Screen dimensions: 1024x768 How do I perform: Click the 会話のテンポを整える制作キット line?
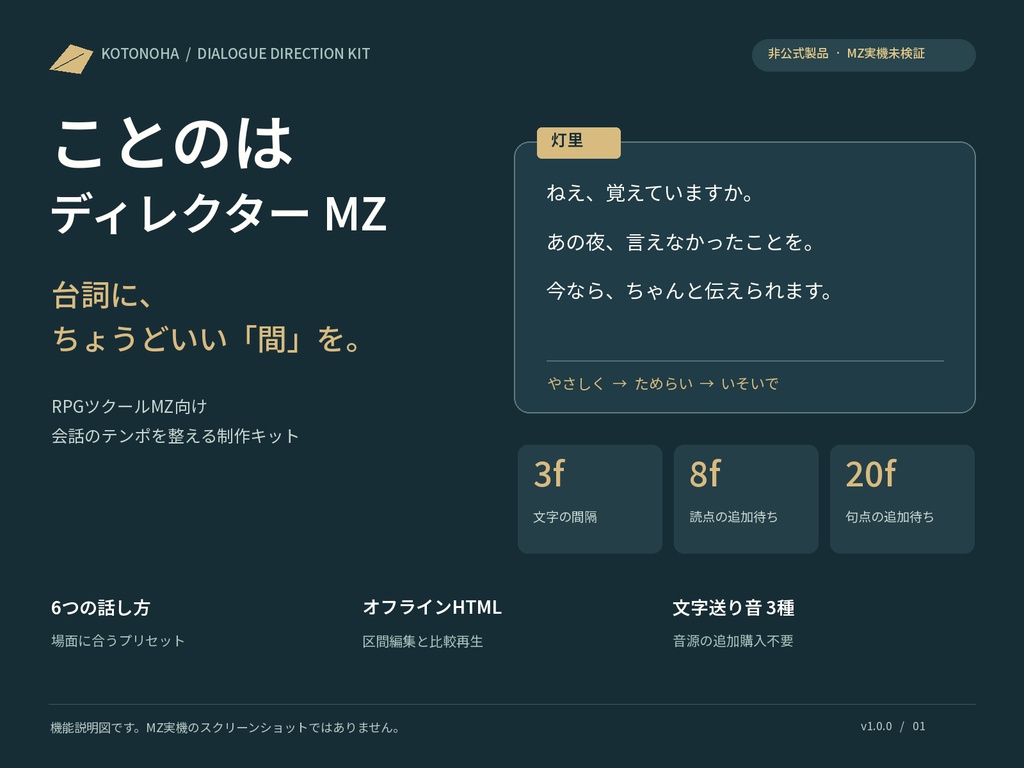[x=175, y=436]
